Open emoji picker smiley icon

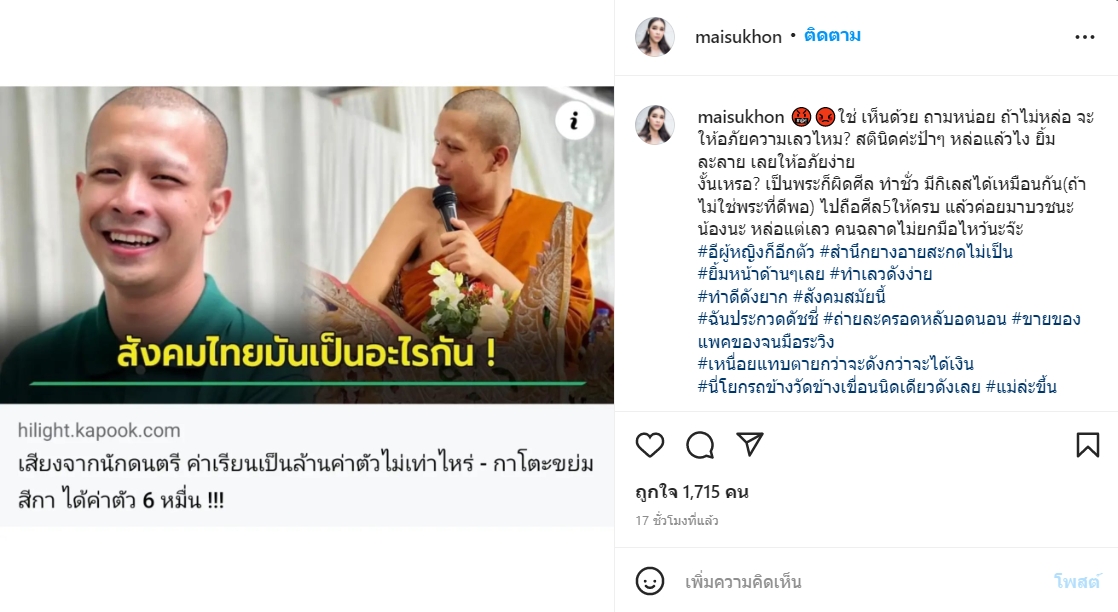(x=650, y=581)
